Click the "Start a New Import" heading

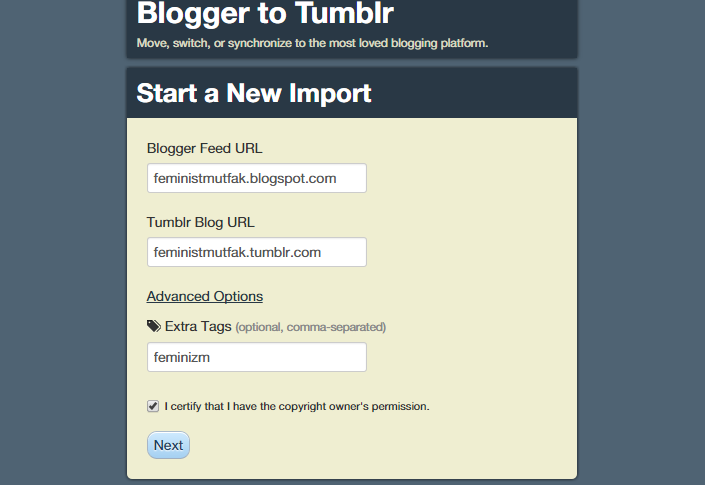[254, 93]
